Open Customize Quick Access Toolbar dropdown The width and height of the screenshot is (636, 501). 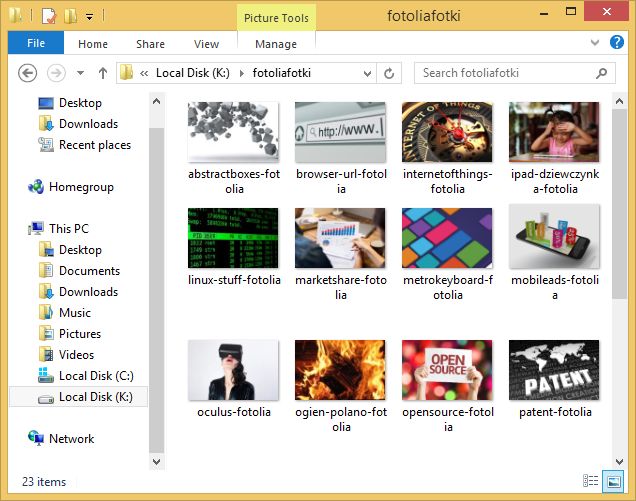[89, 16]
